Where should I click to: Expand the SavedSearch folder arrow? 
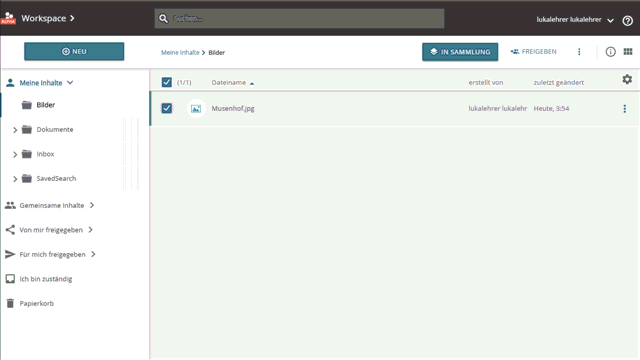[x=15, y=179]
